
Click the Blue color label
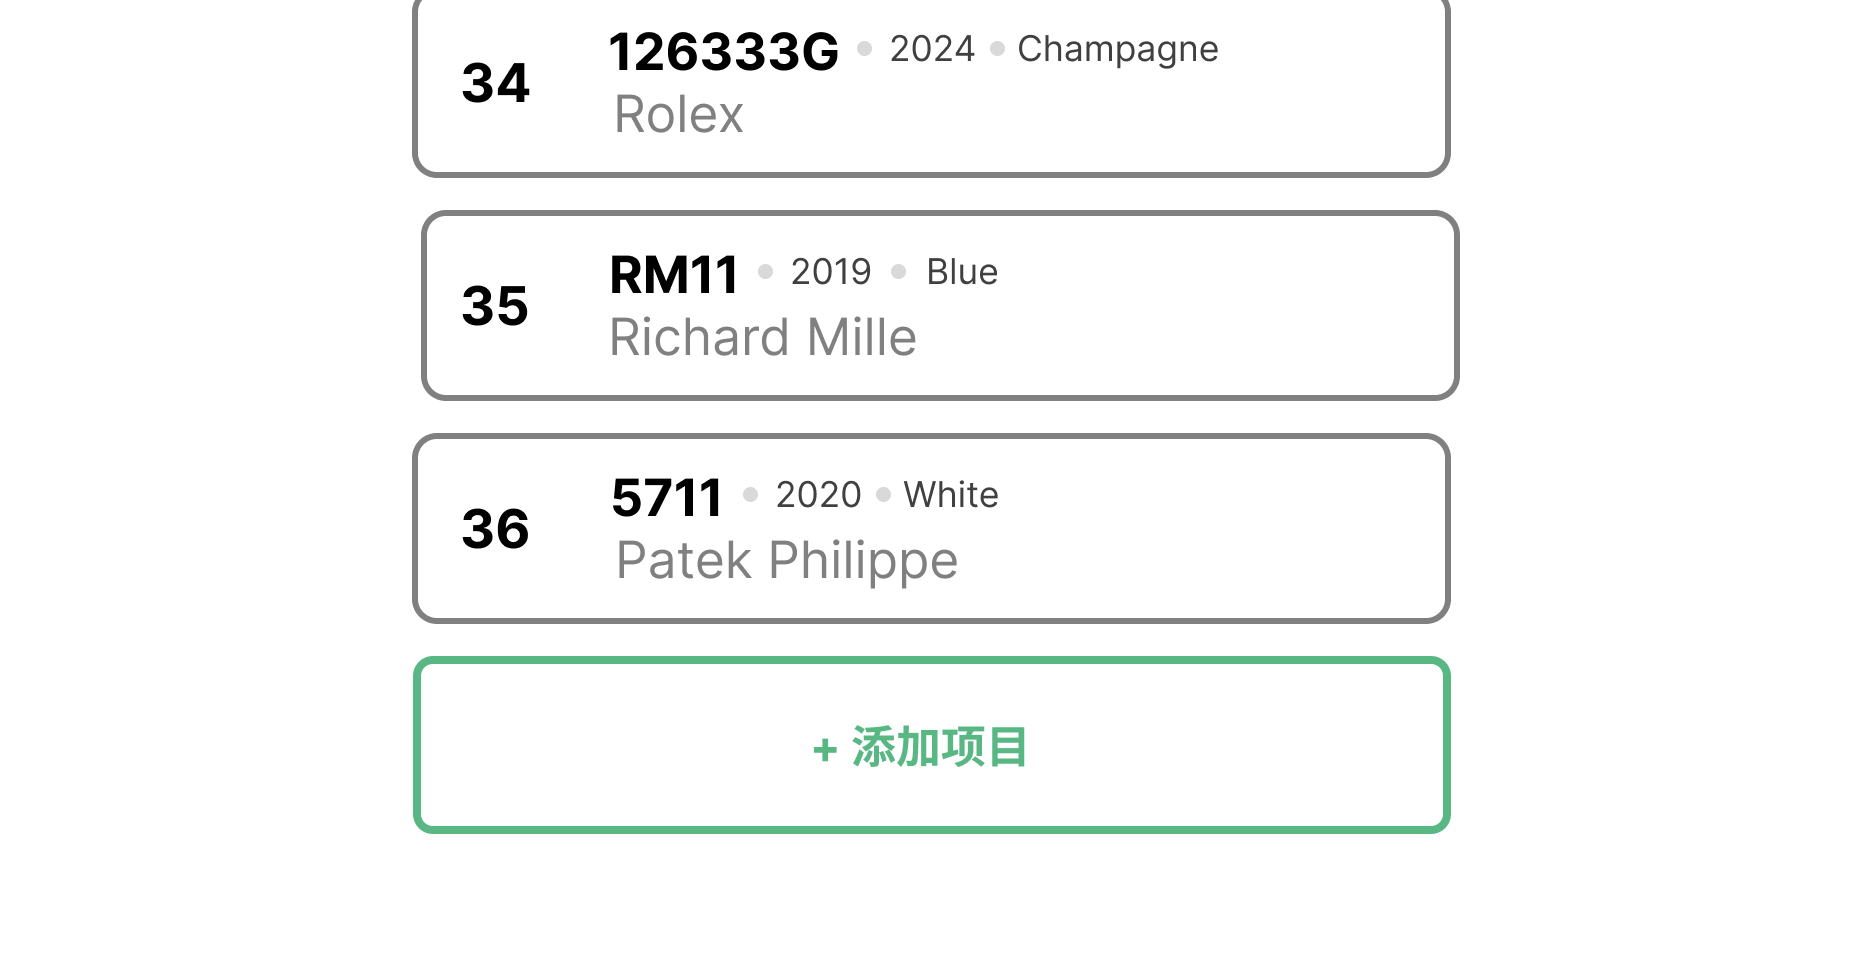pyautogui.click(x=961, y=271)
